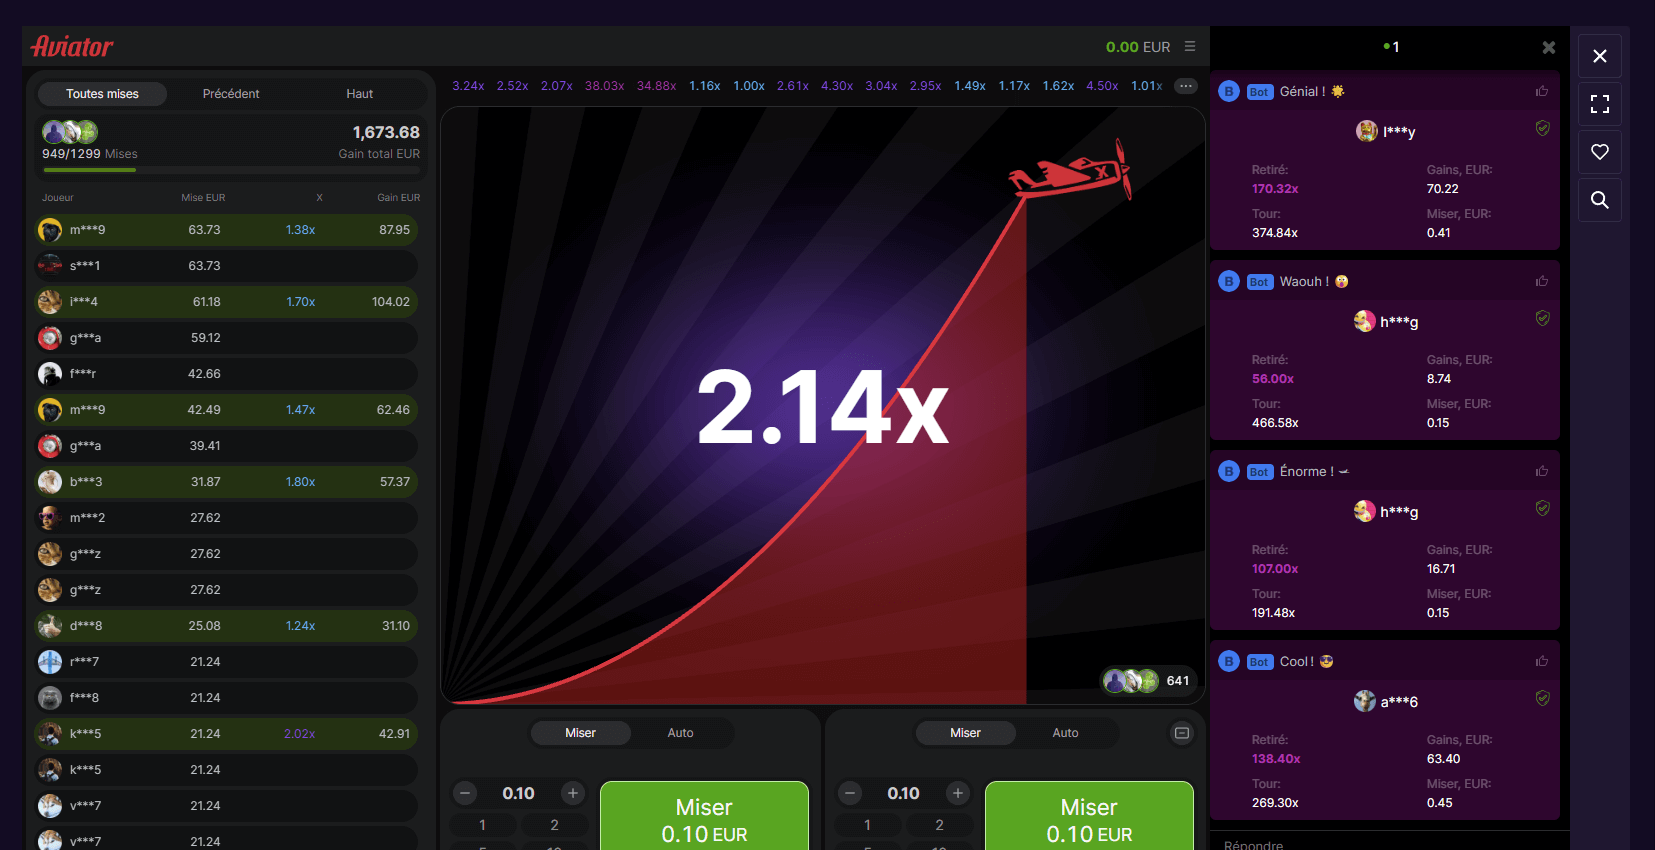
Task: Toggle fullscreen mode icon
Action: click(x=1600, y=104)
